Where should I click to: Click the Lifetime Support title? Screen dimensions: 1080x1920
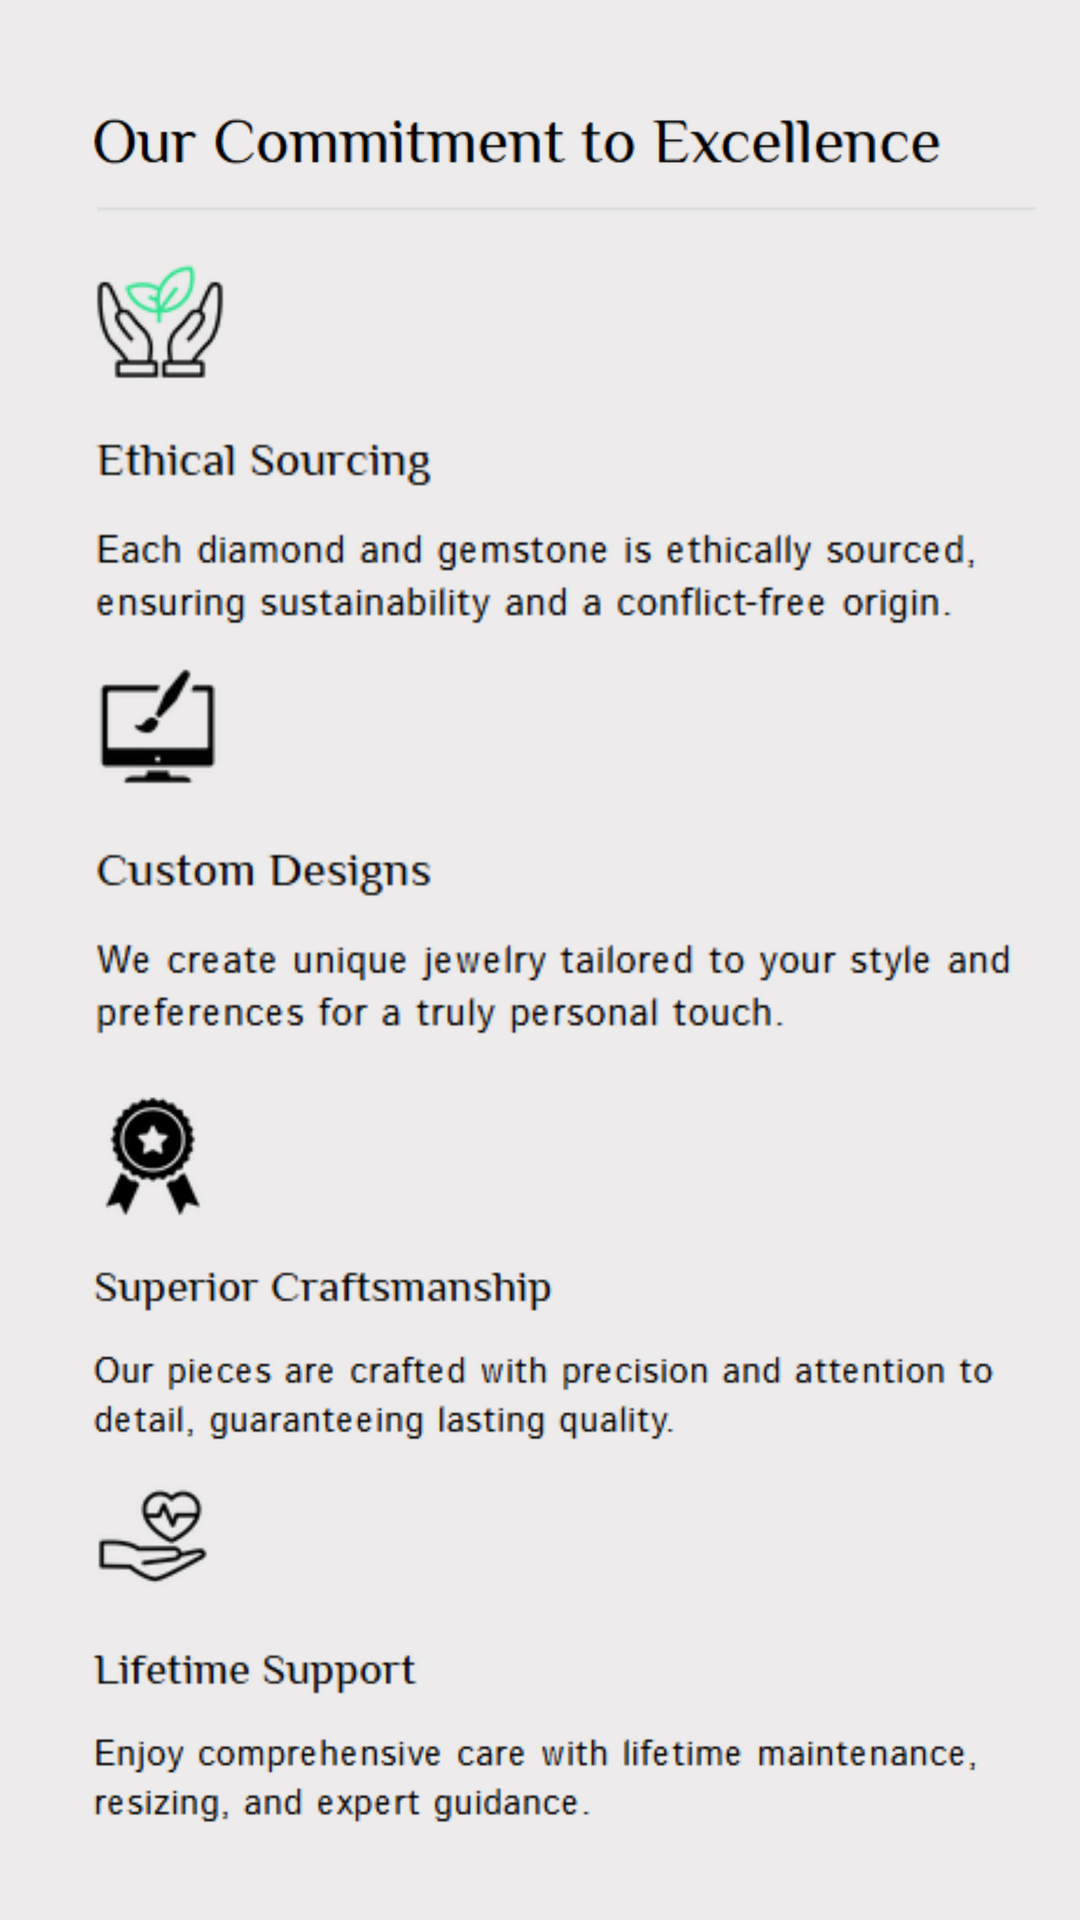coord(255,1671)
